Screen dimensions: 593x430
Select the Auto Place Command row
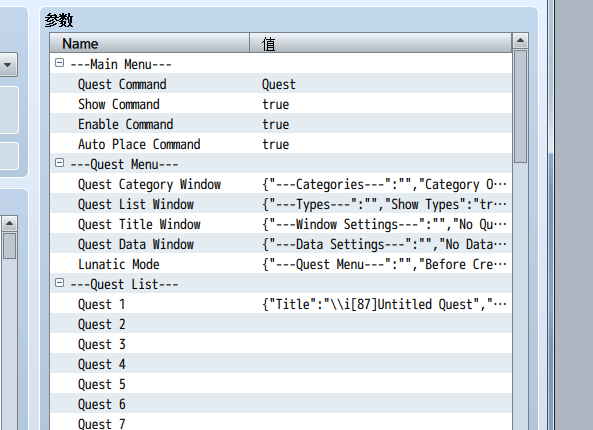(x=281, y=143)
